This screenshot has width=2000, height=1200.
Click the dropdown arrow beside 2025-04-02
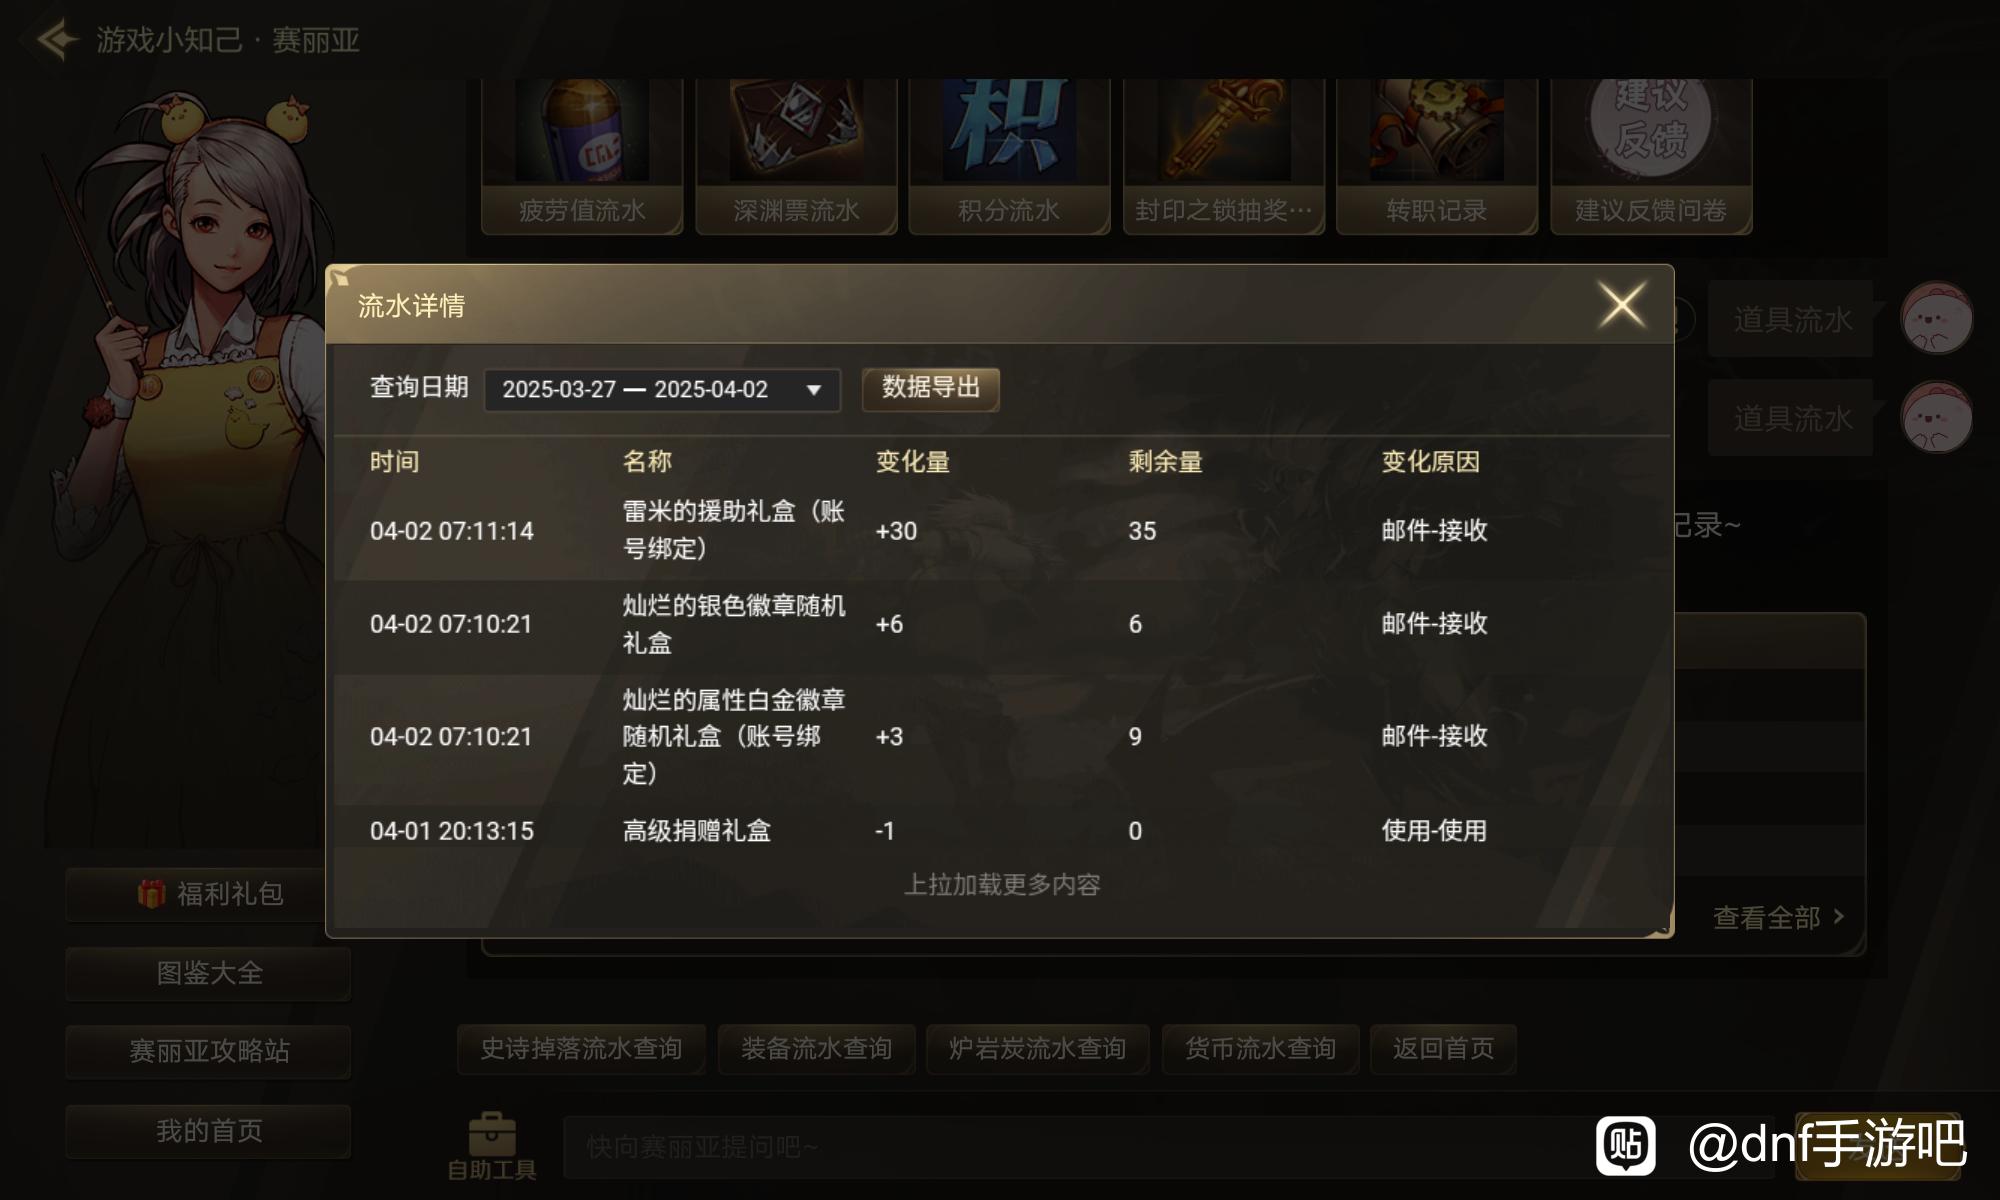point(814,390)
